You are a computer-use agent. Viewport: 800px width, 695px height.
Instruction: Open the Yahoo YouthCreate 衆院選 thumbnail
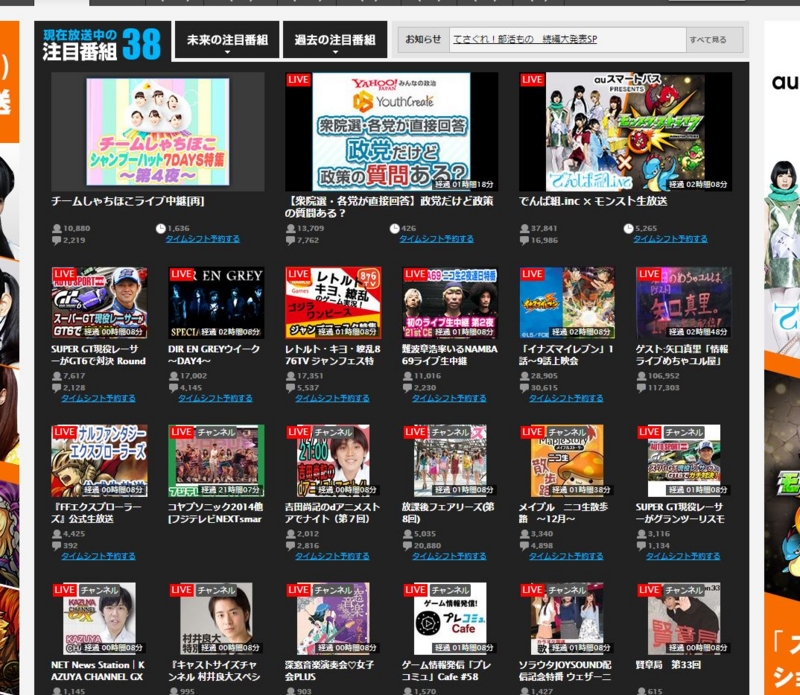tap(391, 132)
